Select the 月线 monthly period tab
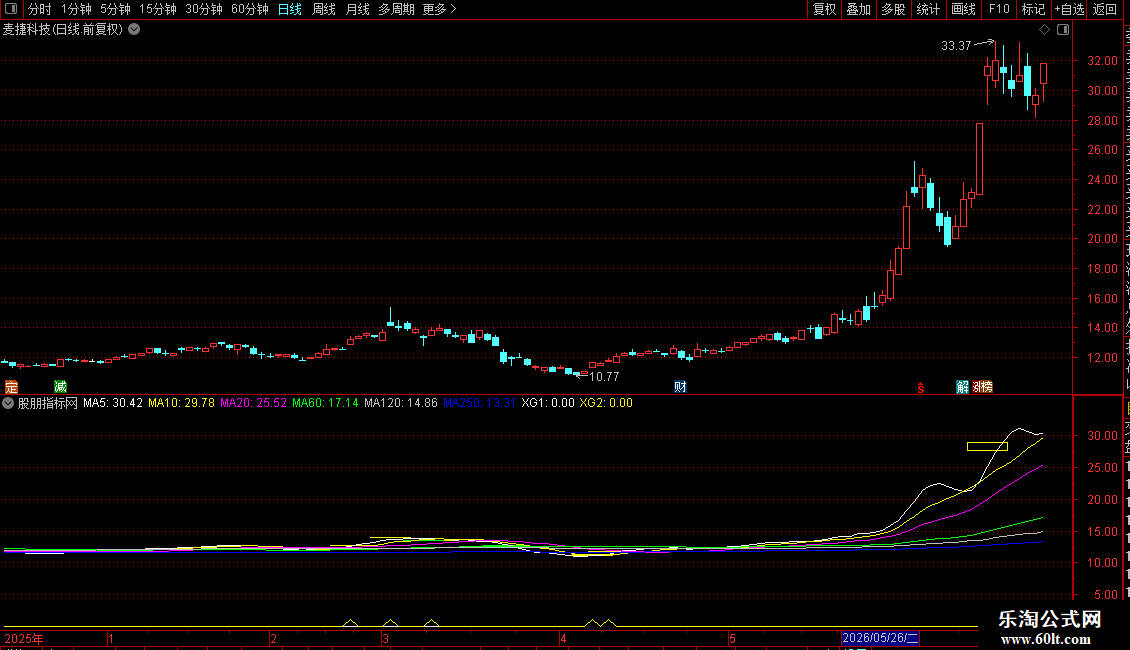Viewport: 1130px width, 650px height. pos(357,9)
